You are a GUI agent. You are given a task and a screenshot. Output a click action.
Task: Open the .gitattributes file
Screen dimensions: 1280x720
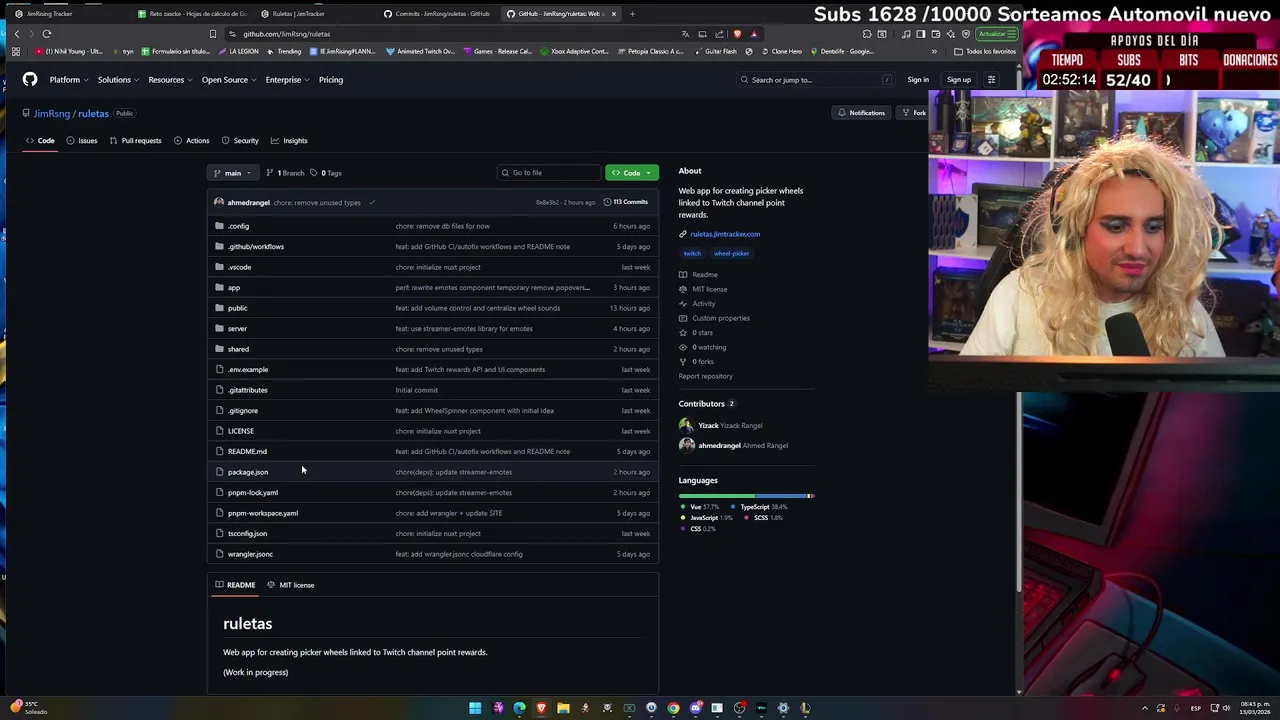pyautogui.click(x=248, y=390)
